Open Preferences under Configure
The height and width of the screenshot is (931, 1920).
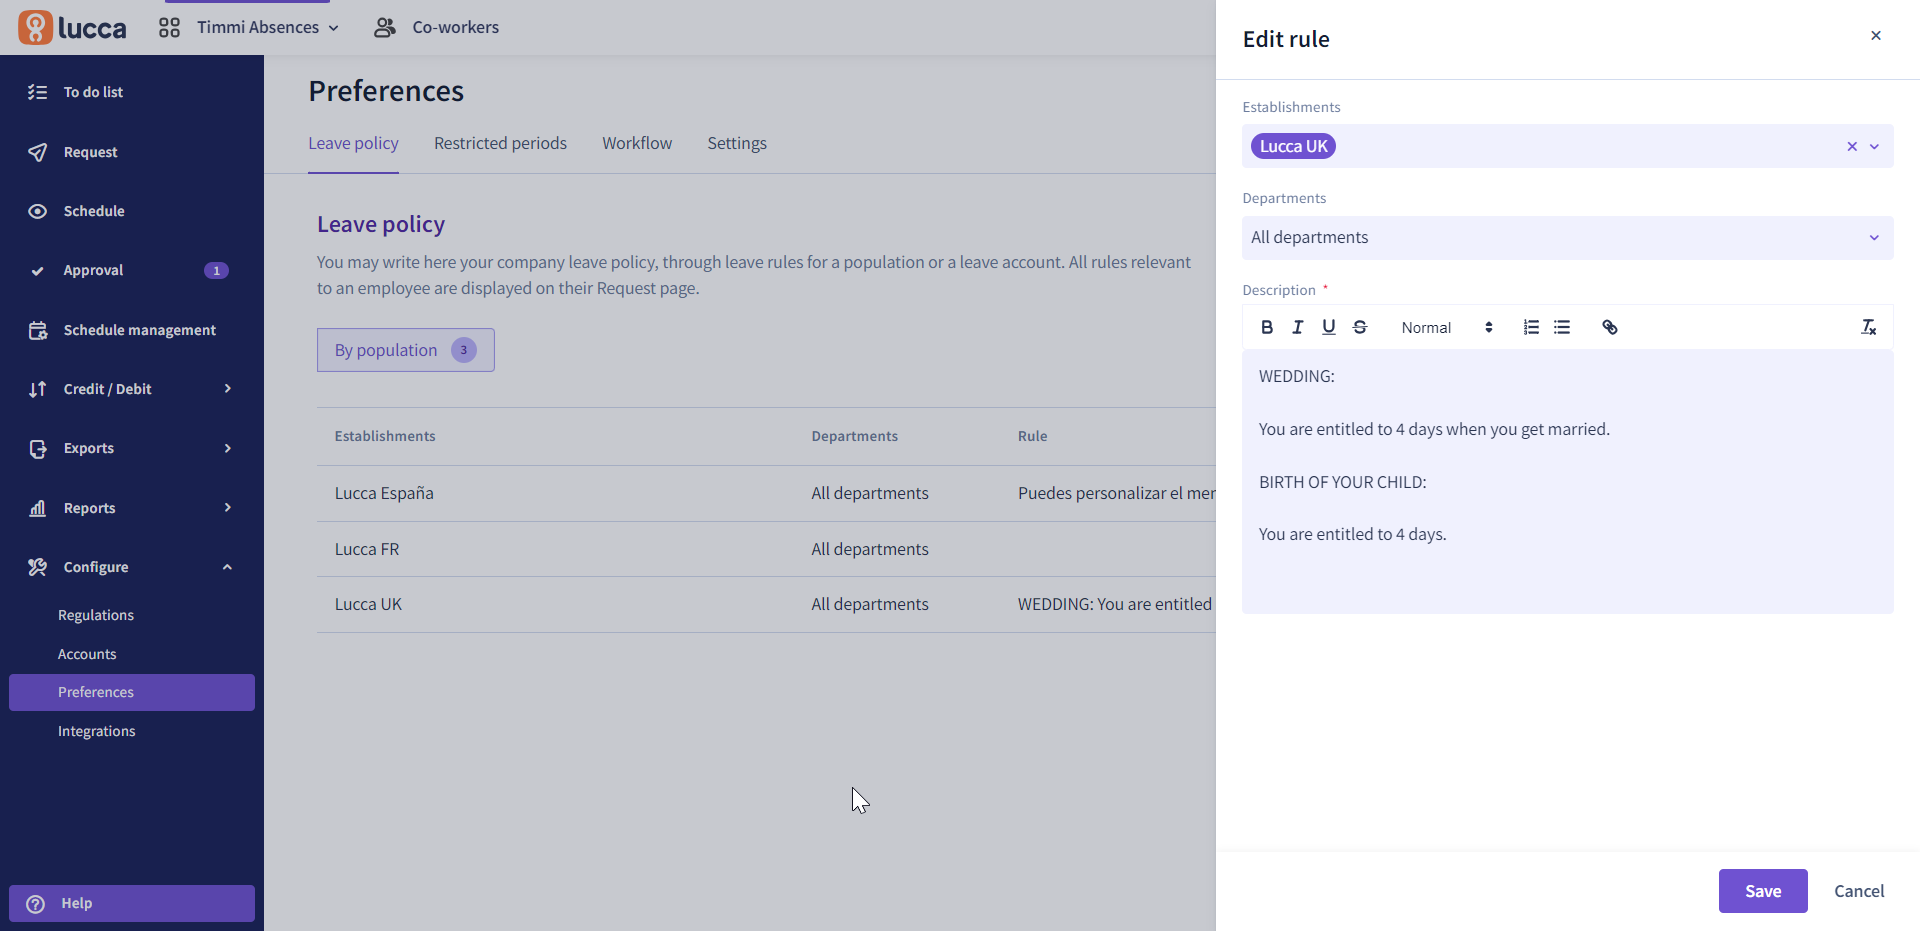pyautogui.click(x=132, y=692)
